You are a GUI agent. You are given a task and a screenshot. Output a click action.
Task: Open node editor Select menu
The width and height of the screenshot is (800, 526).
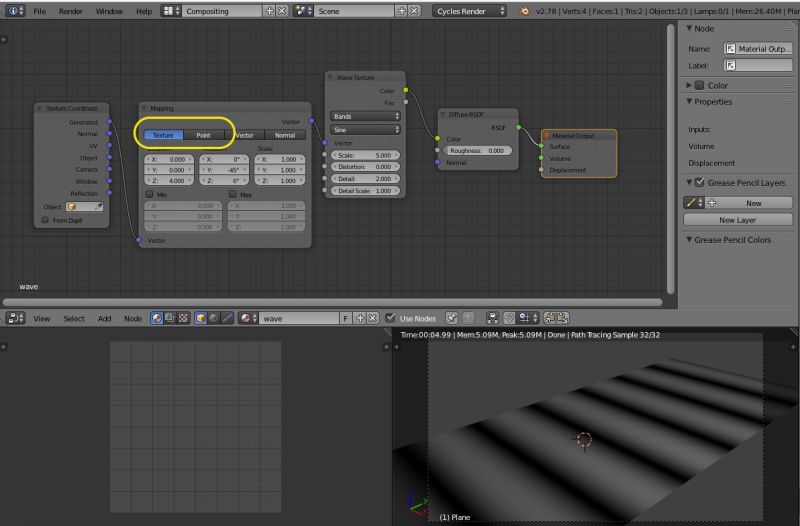click(x=74, y=318)
